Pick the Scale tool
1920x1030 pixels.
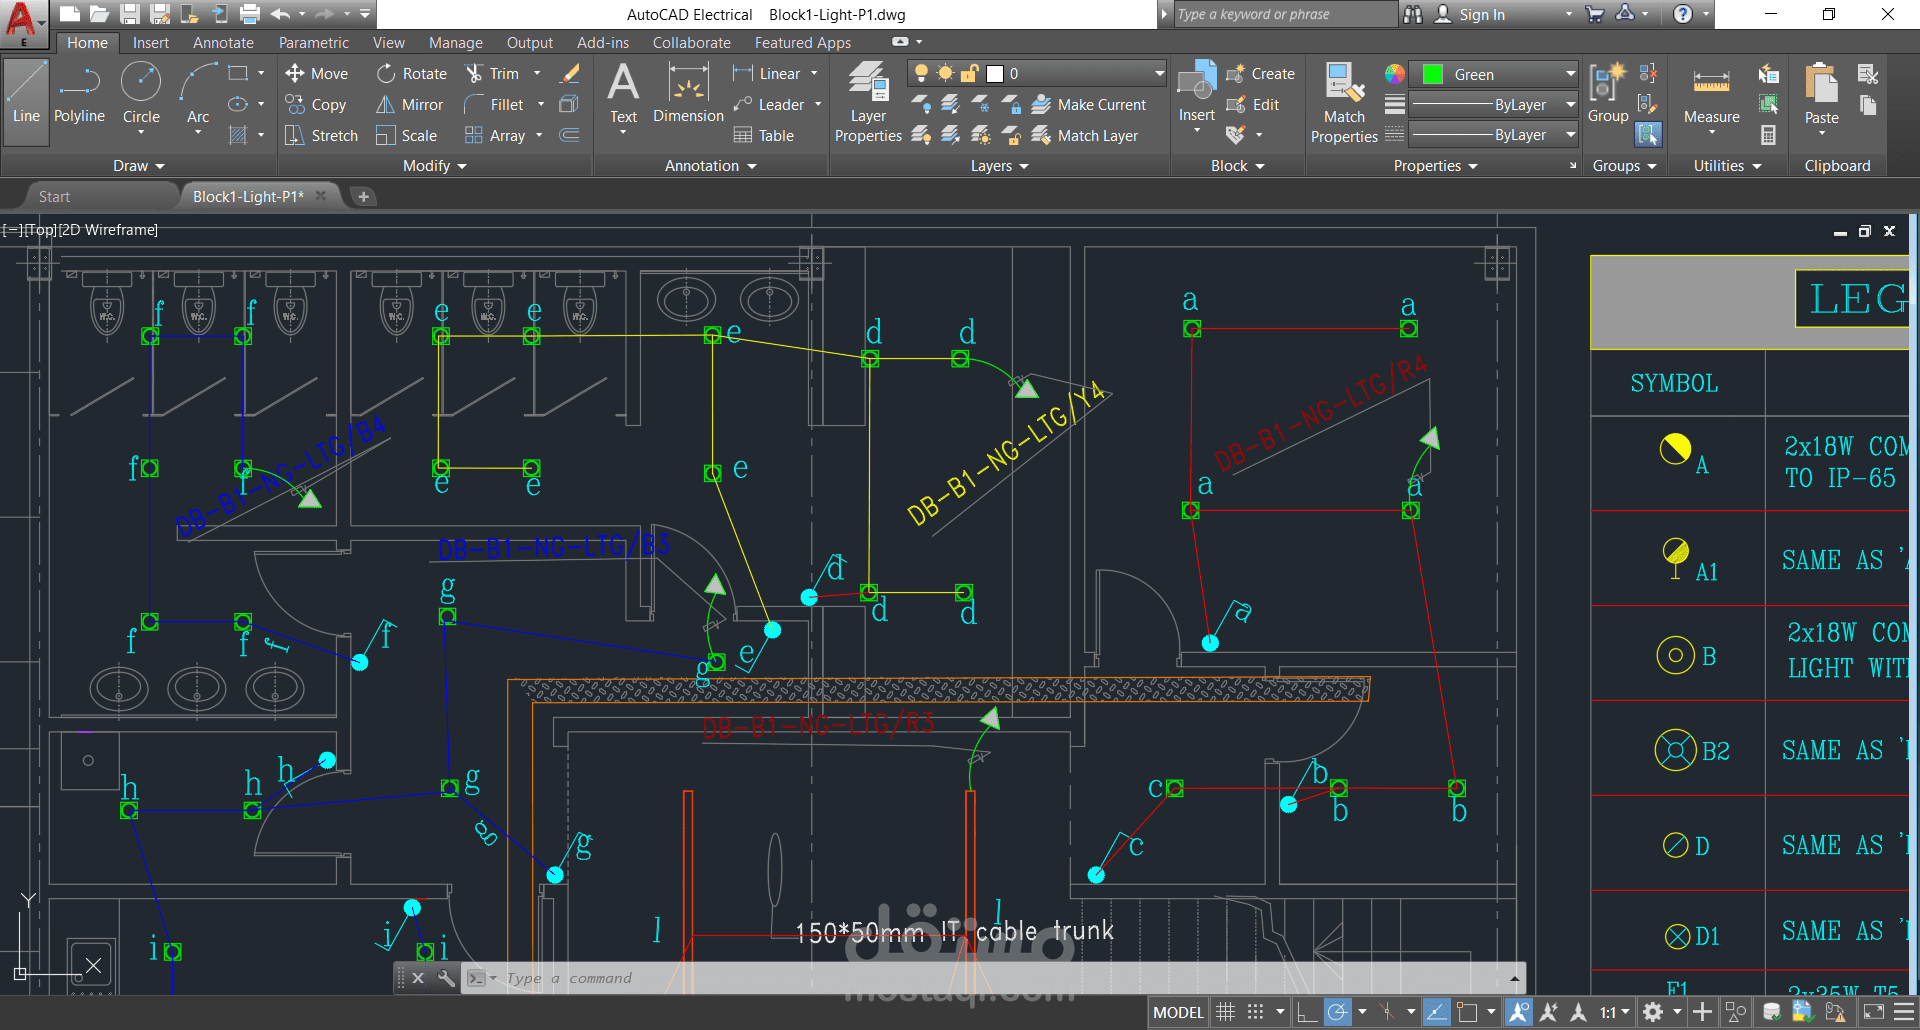(407, 135)
